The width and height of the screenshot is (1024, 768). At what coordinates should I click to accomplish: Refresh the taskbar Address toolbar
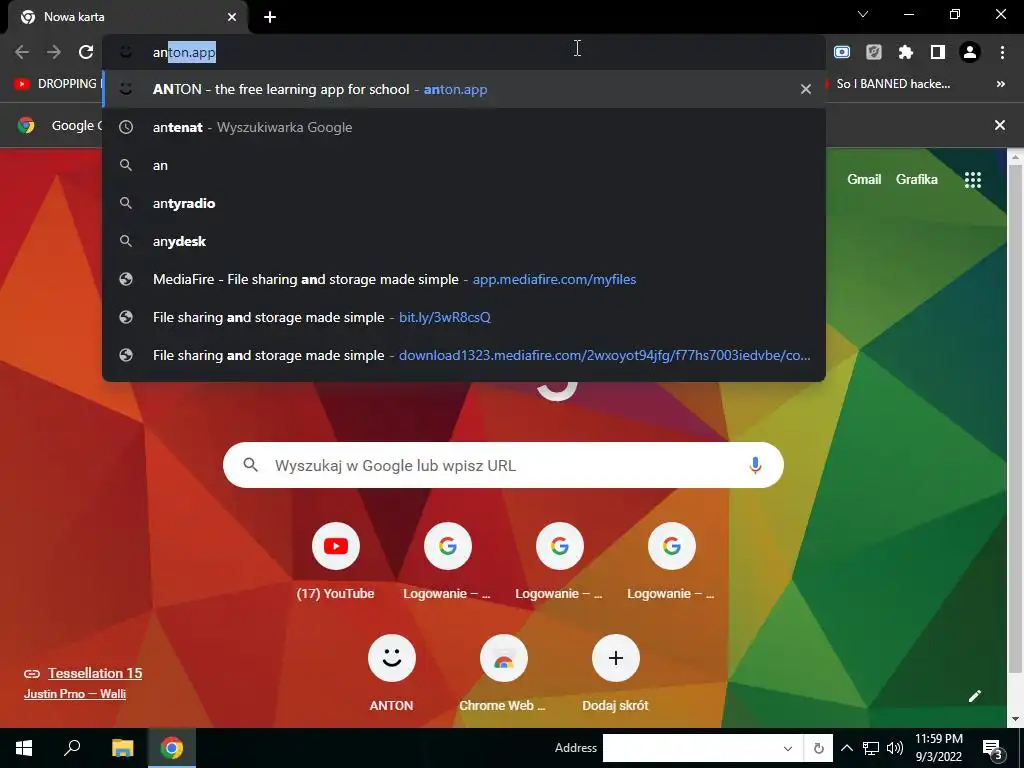point(818,748)
